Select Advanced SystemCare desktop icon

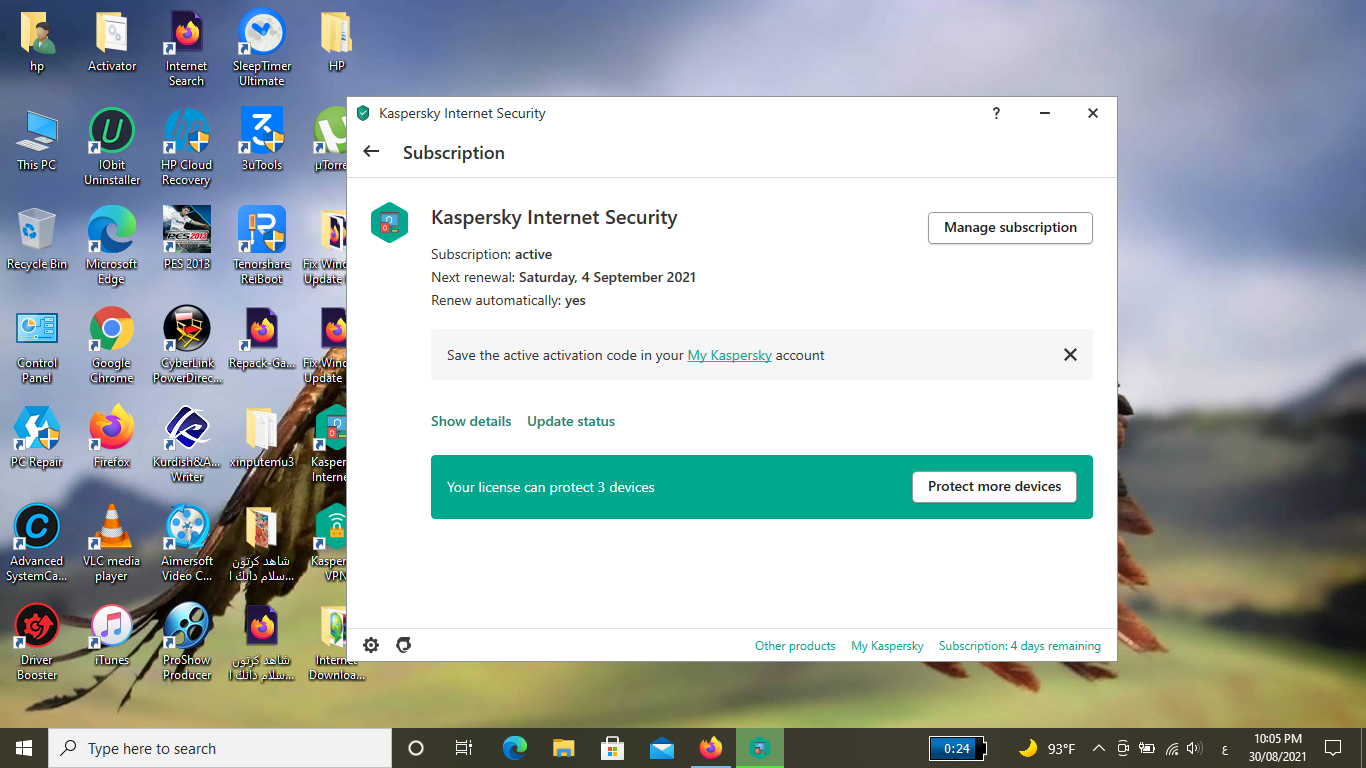click(37, 543)
